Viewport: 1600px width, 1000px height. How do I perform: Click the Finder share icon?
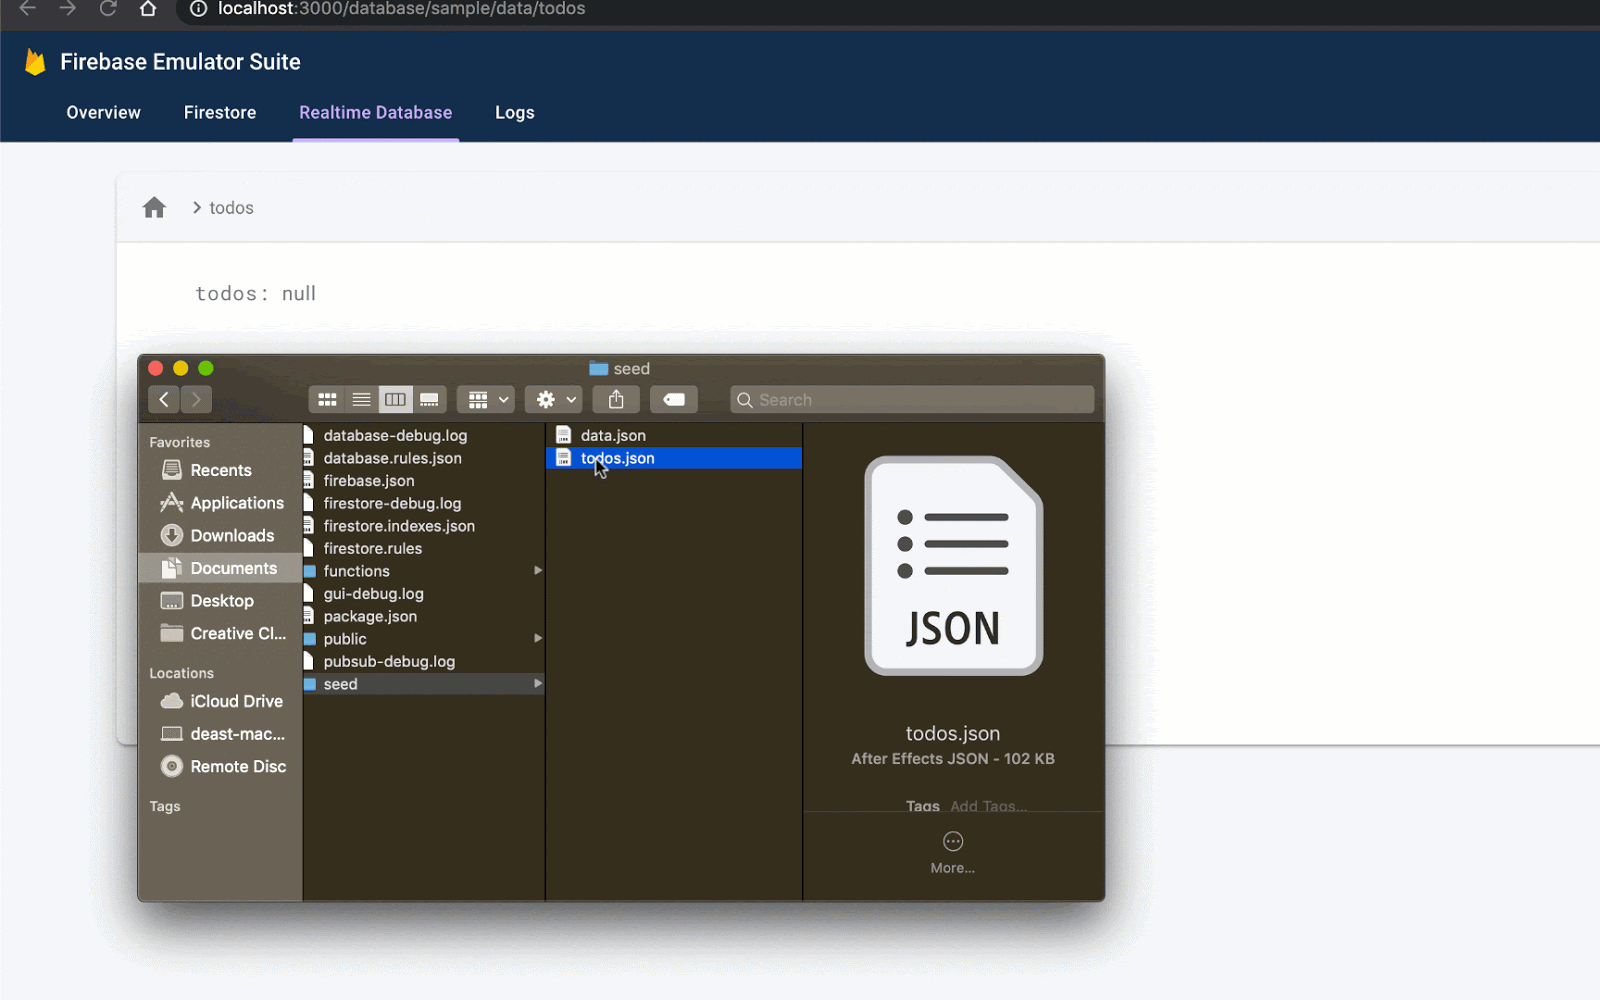coord(616,400)
